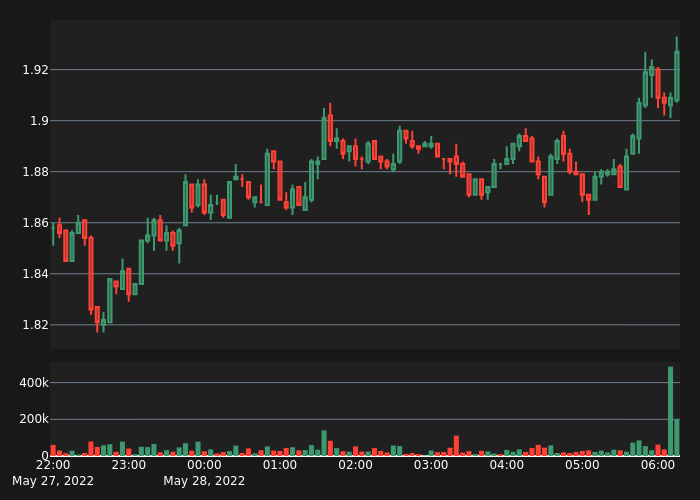Click the 1.84 price axis label
The image size is (700, 500).
35,273
